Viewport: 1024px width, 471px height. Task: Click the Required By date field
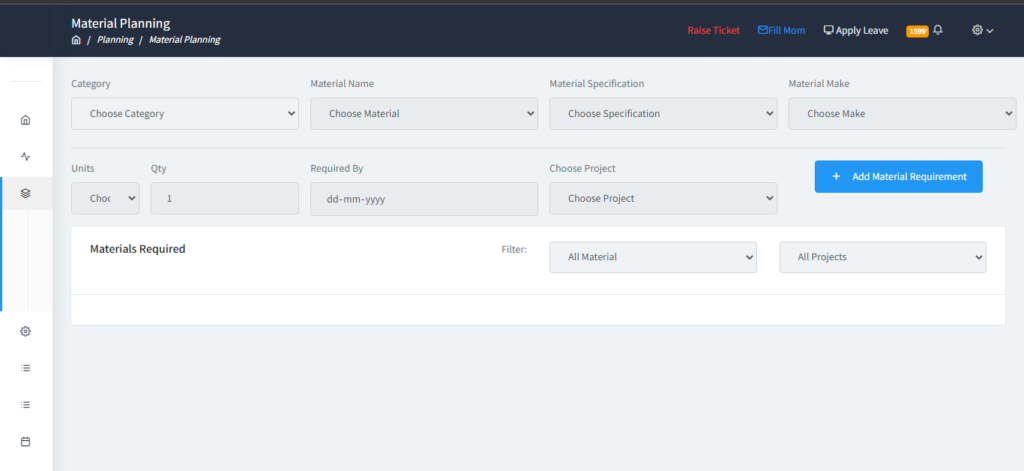(x=424, y=198)
